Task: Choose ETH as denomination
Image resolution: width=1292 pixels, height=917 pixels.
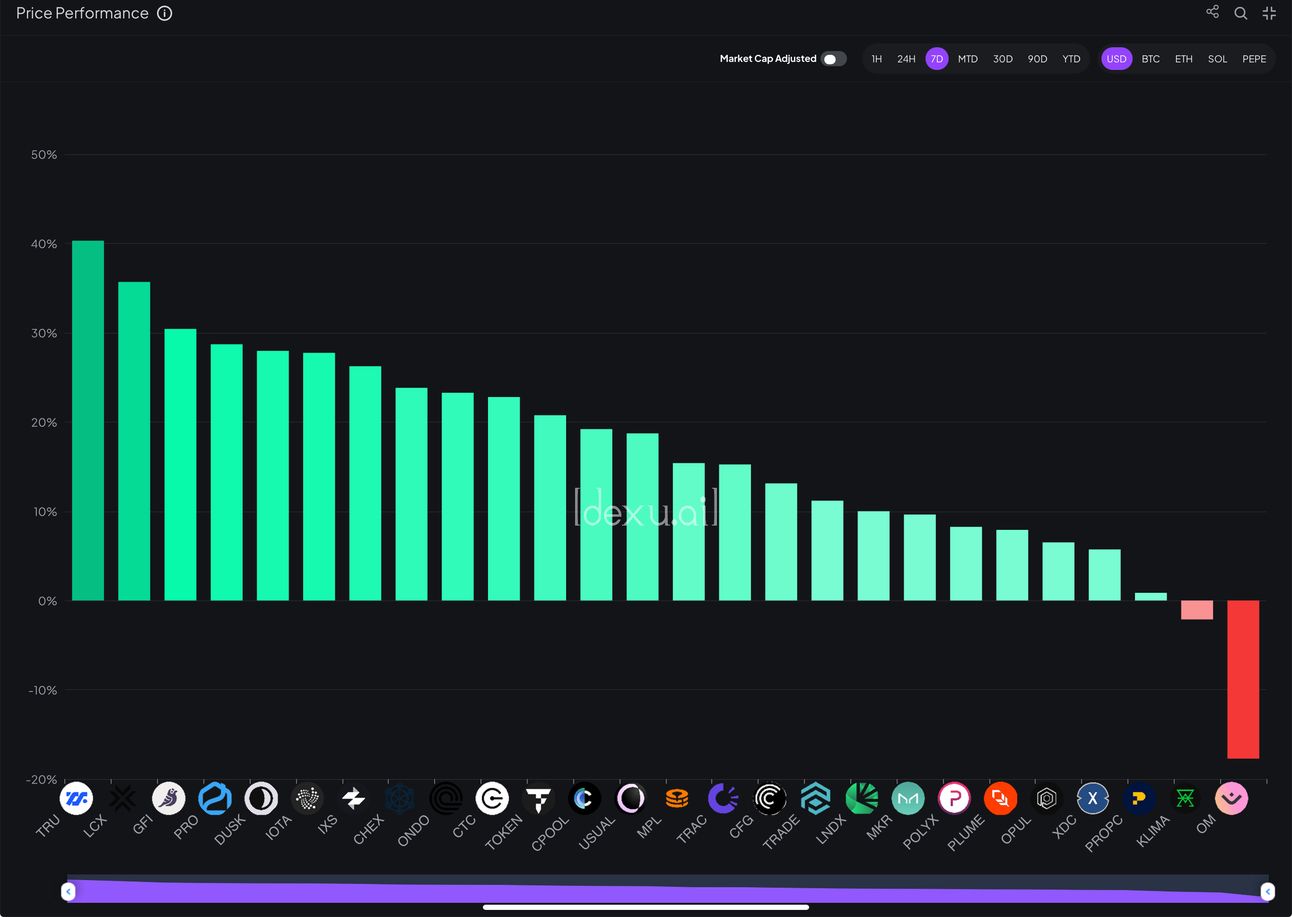Action: point(1184,59)
